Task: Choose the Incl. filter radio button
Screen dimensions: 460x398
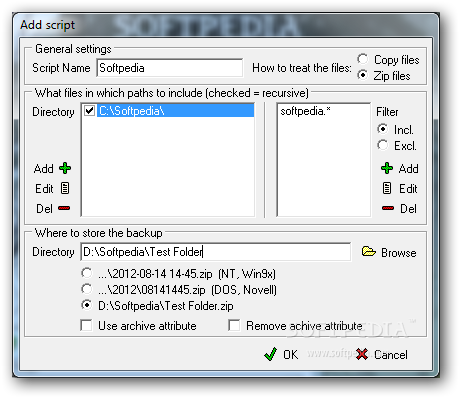Action: pos(383,129)
